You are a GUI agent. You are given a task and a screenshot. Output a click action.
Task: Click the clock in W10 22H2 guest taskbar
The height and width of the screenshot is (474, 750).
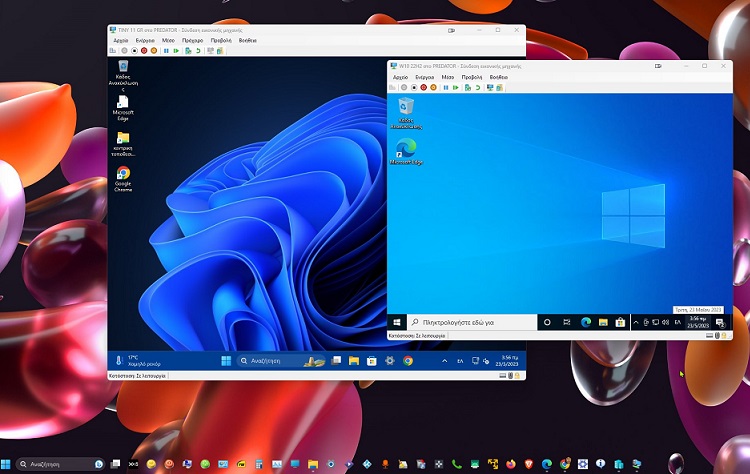[x=698, y=322]
